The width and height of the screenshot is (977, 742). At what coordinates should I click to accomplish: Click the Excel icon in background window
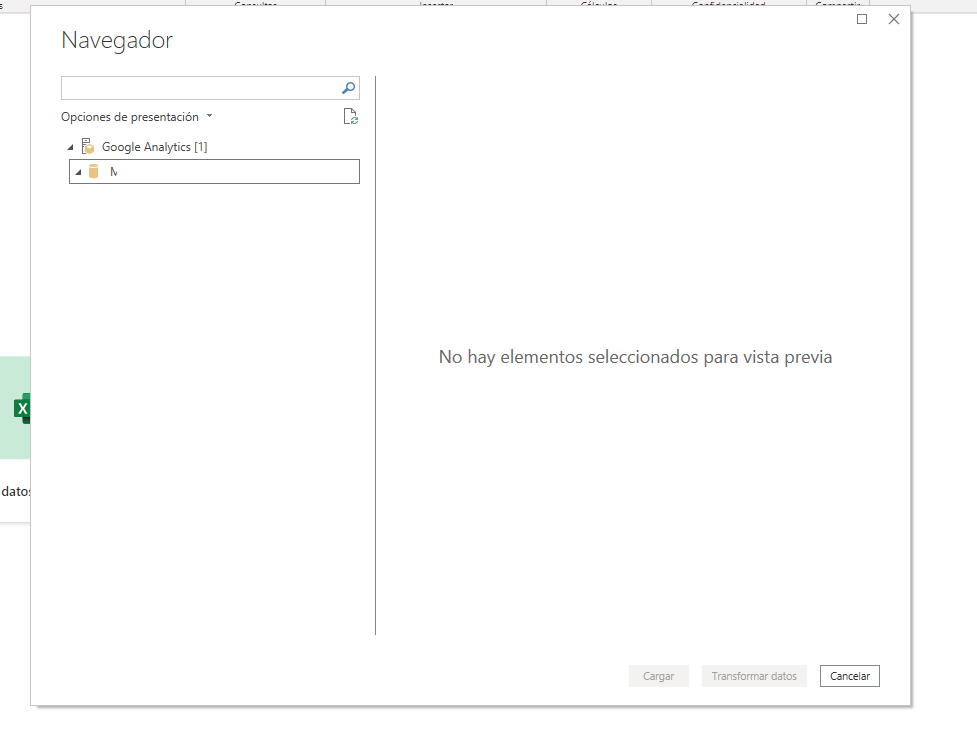coord(22,409)
